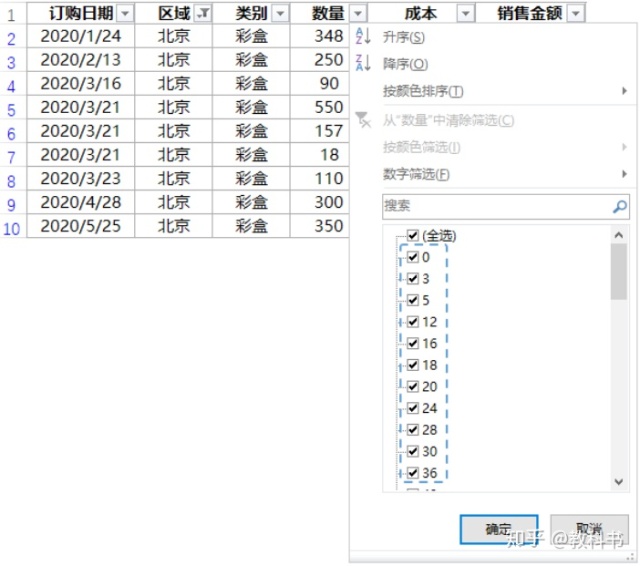Click date cell 2020/1/24
The image size is (640, 566).
coord(80,36)
